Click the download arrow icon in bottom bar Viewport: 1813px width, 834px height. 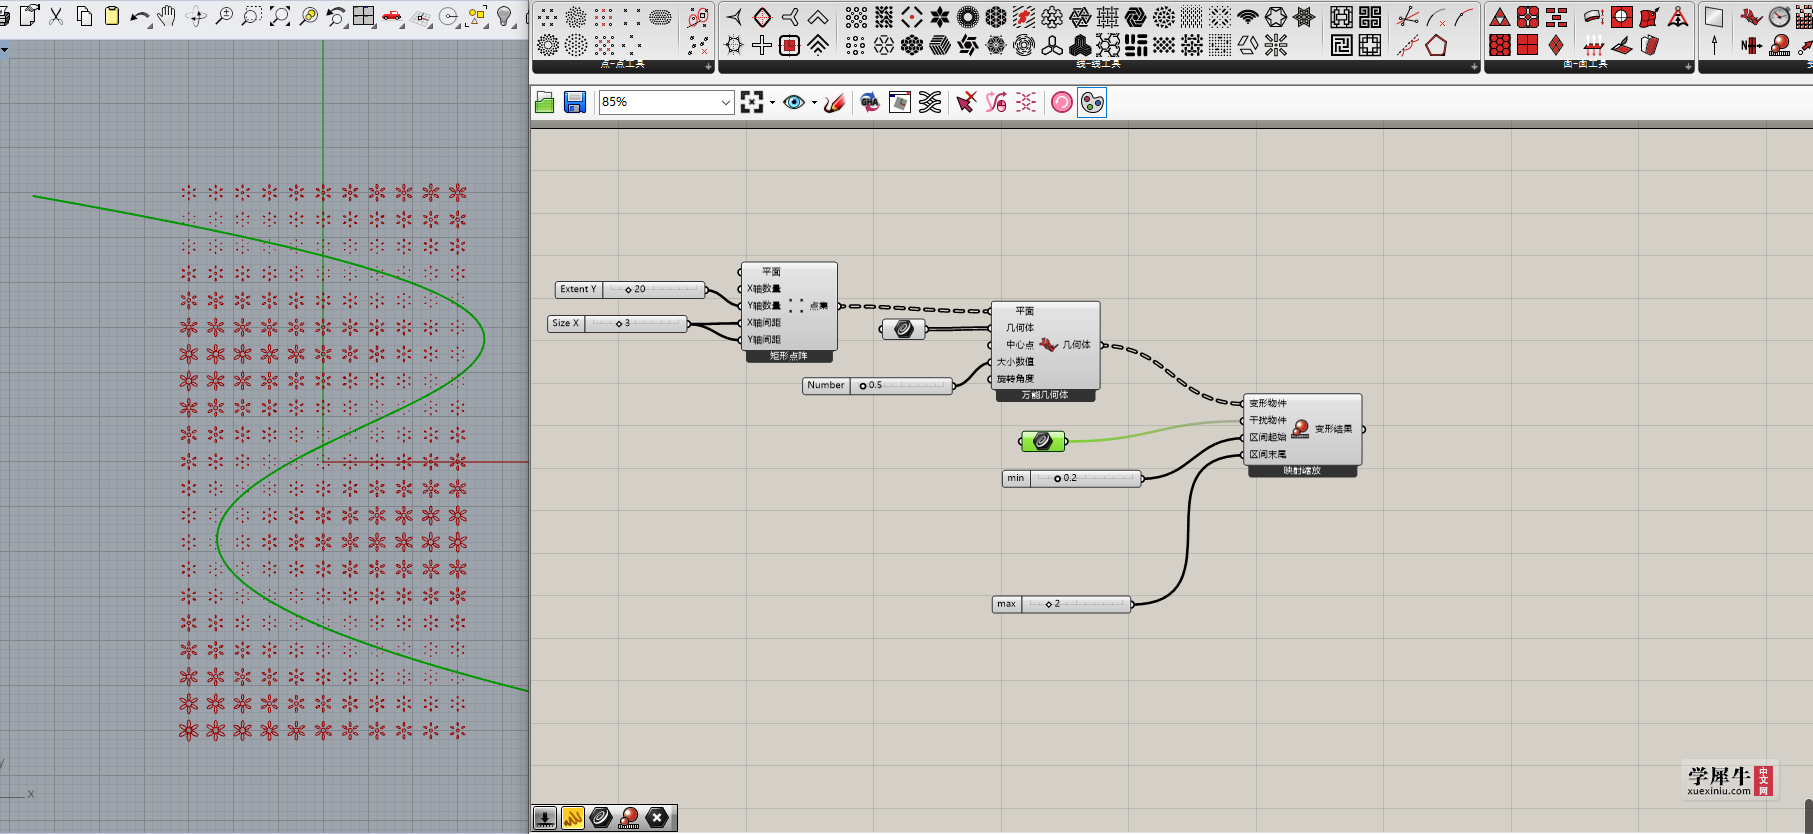point(545,818)
